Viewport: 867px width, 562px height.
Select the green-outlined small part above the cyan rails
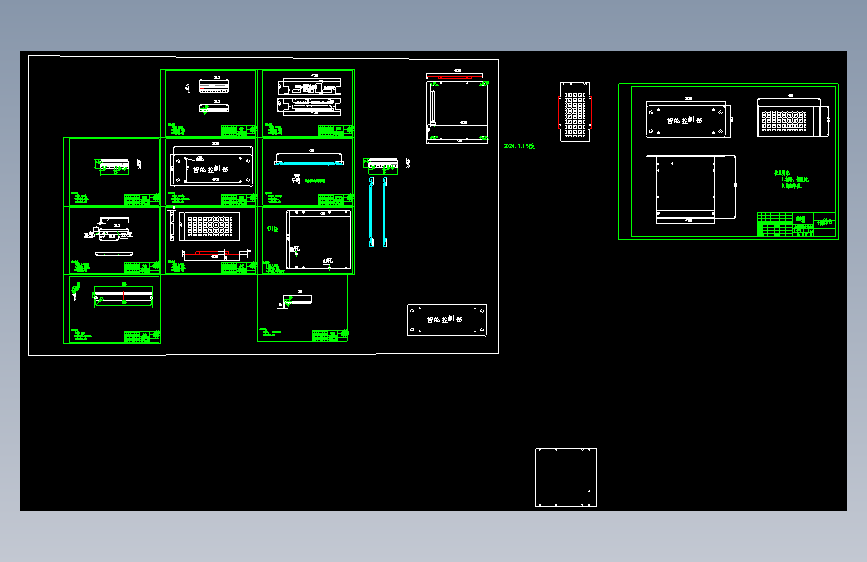point(381,165)
